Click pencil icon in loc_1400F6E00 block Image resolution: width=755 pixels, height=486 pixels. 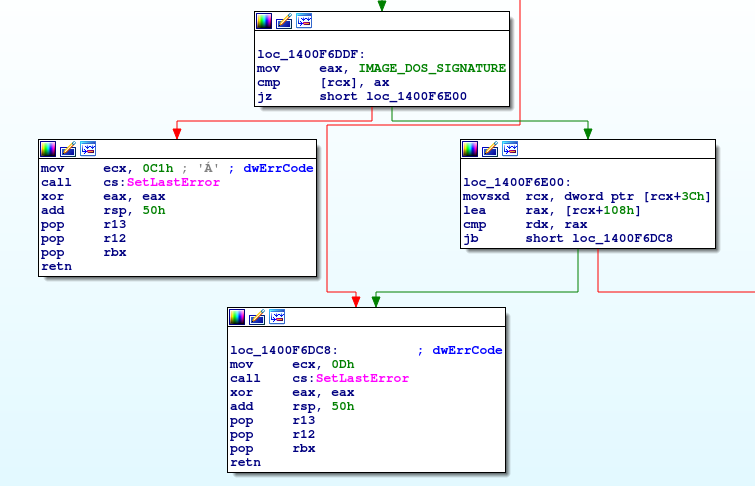[x=490, y=149]
